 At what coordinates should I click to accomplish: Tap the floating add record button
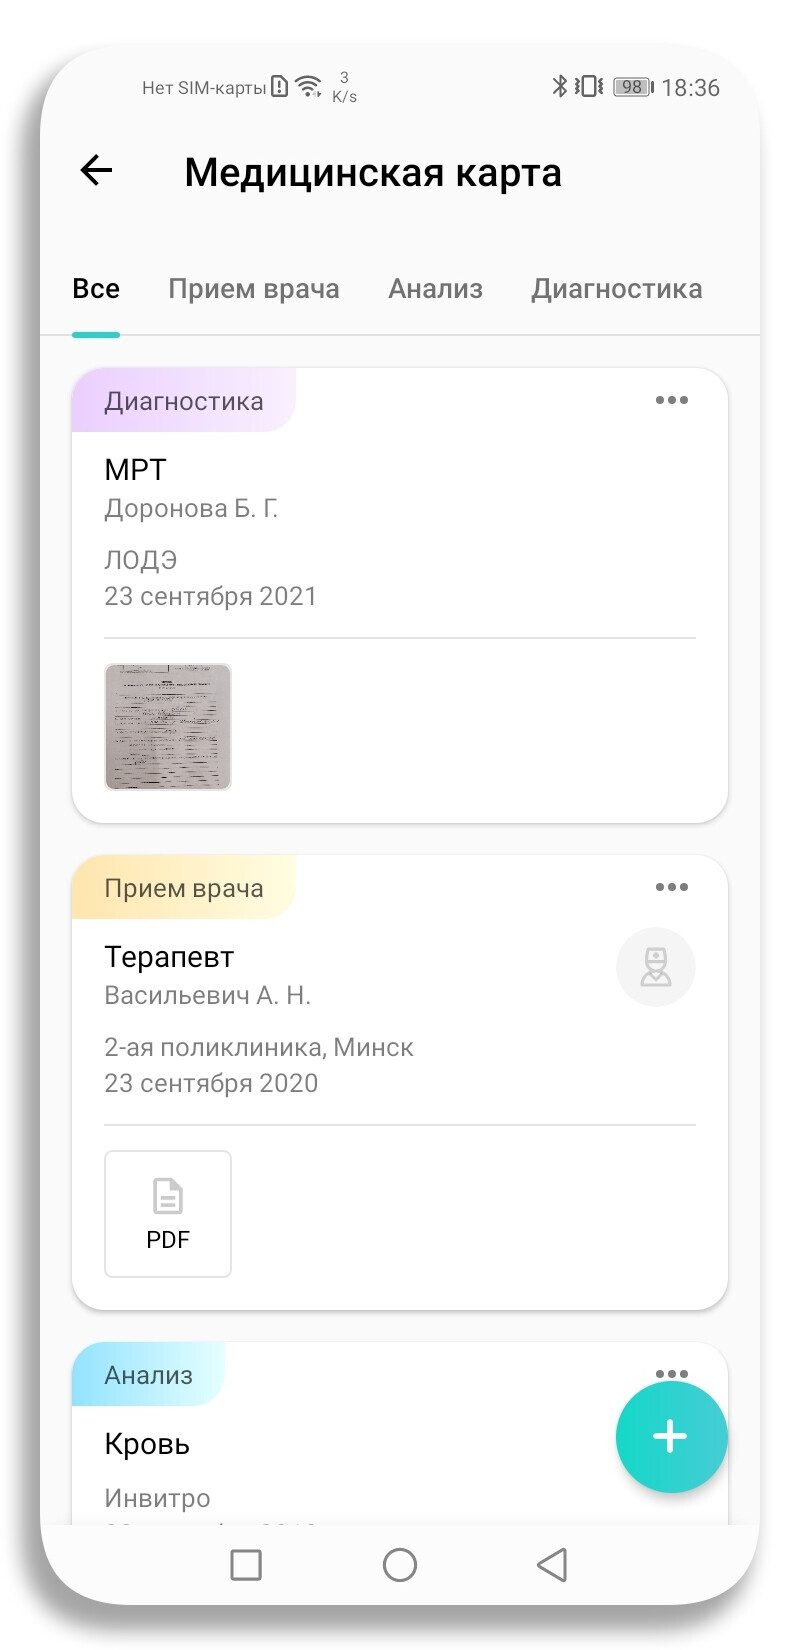pyautogui.click(x=671, y=1437)
